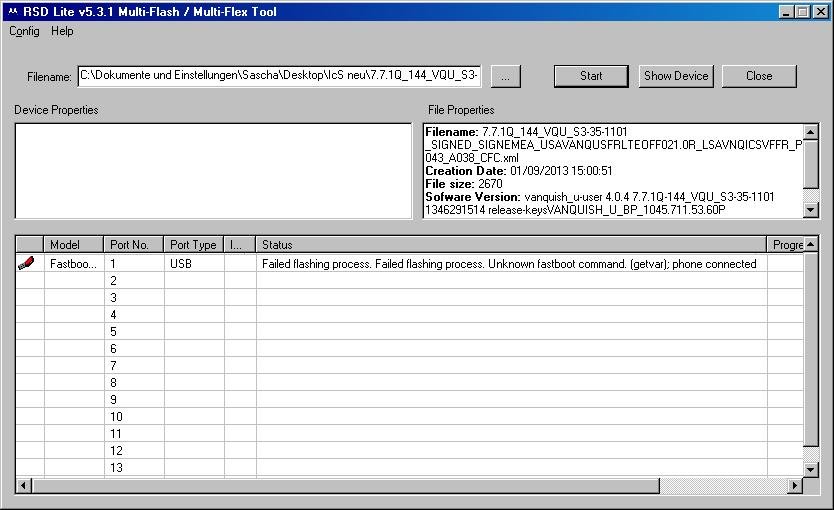Screen dimensions: 834x510
Task: Click the File Properties scrollbar thumb
Action: 811,164
